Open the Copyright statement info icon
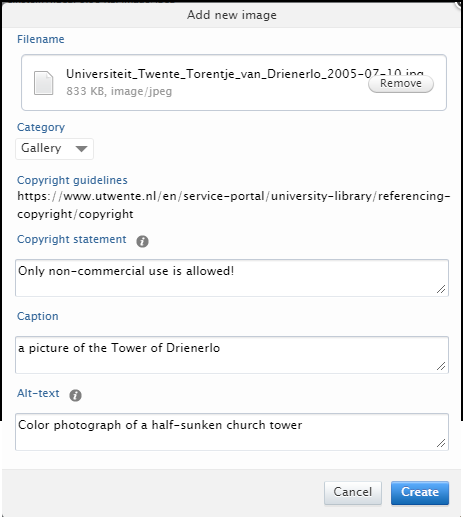This screenshot has height=519, width=463. (142, 241)
